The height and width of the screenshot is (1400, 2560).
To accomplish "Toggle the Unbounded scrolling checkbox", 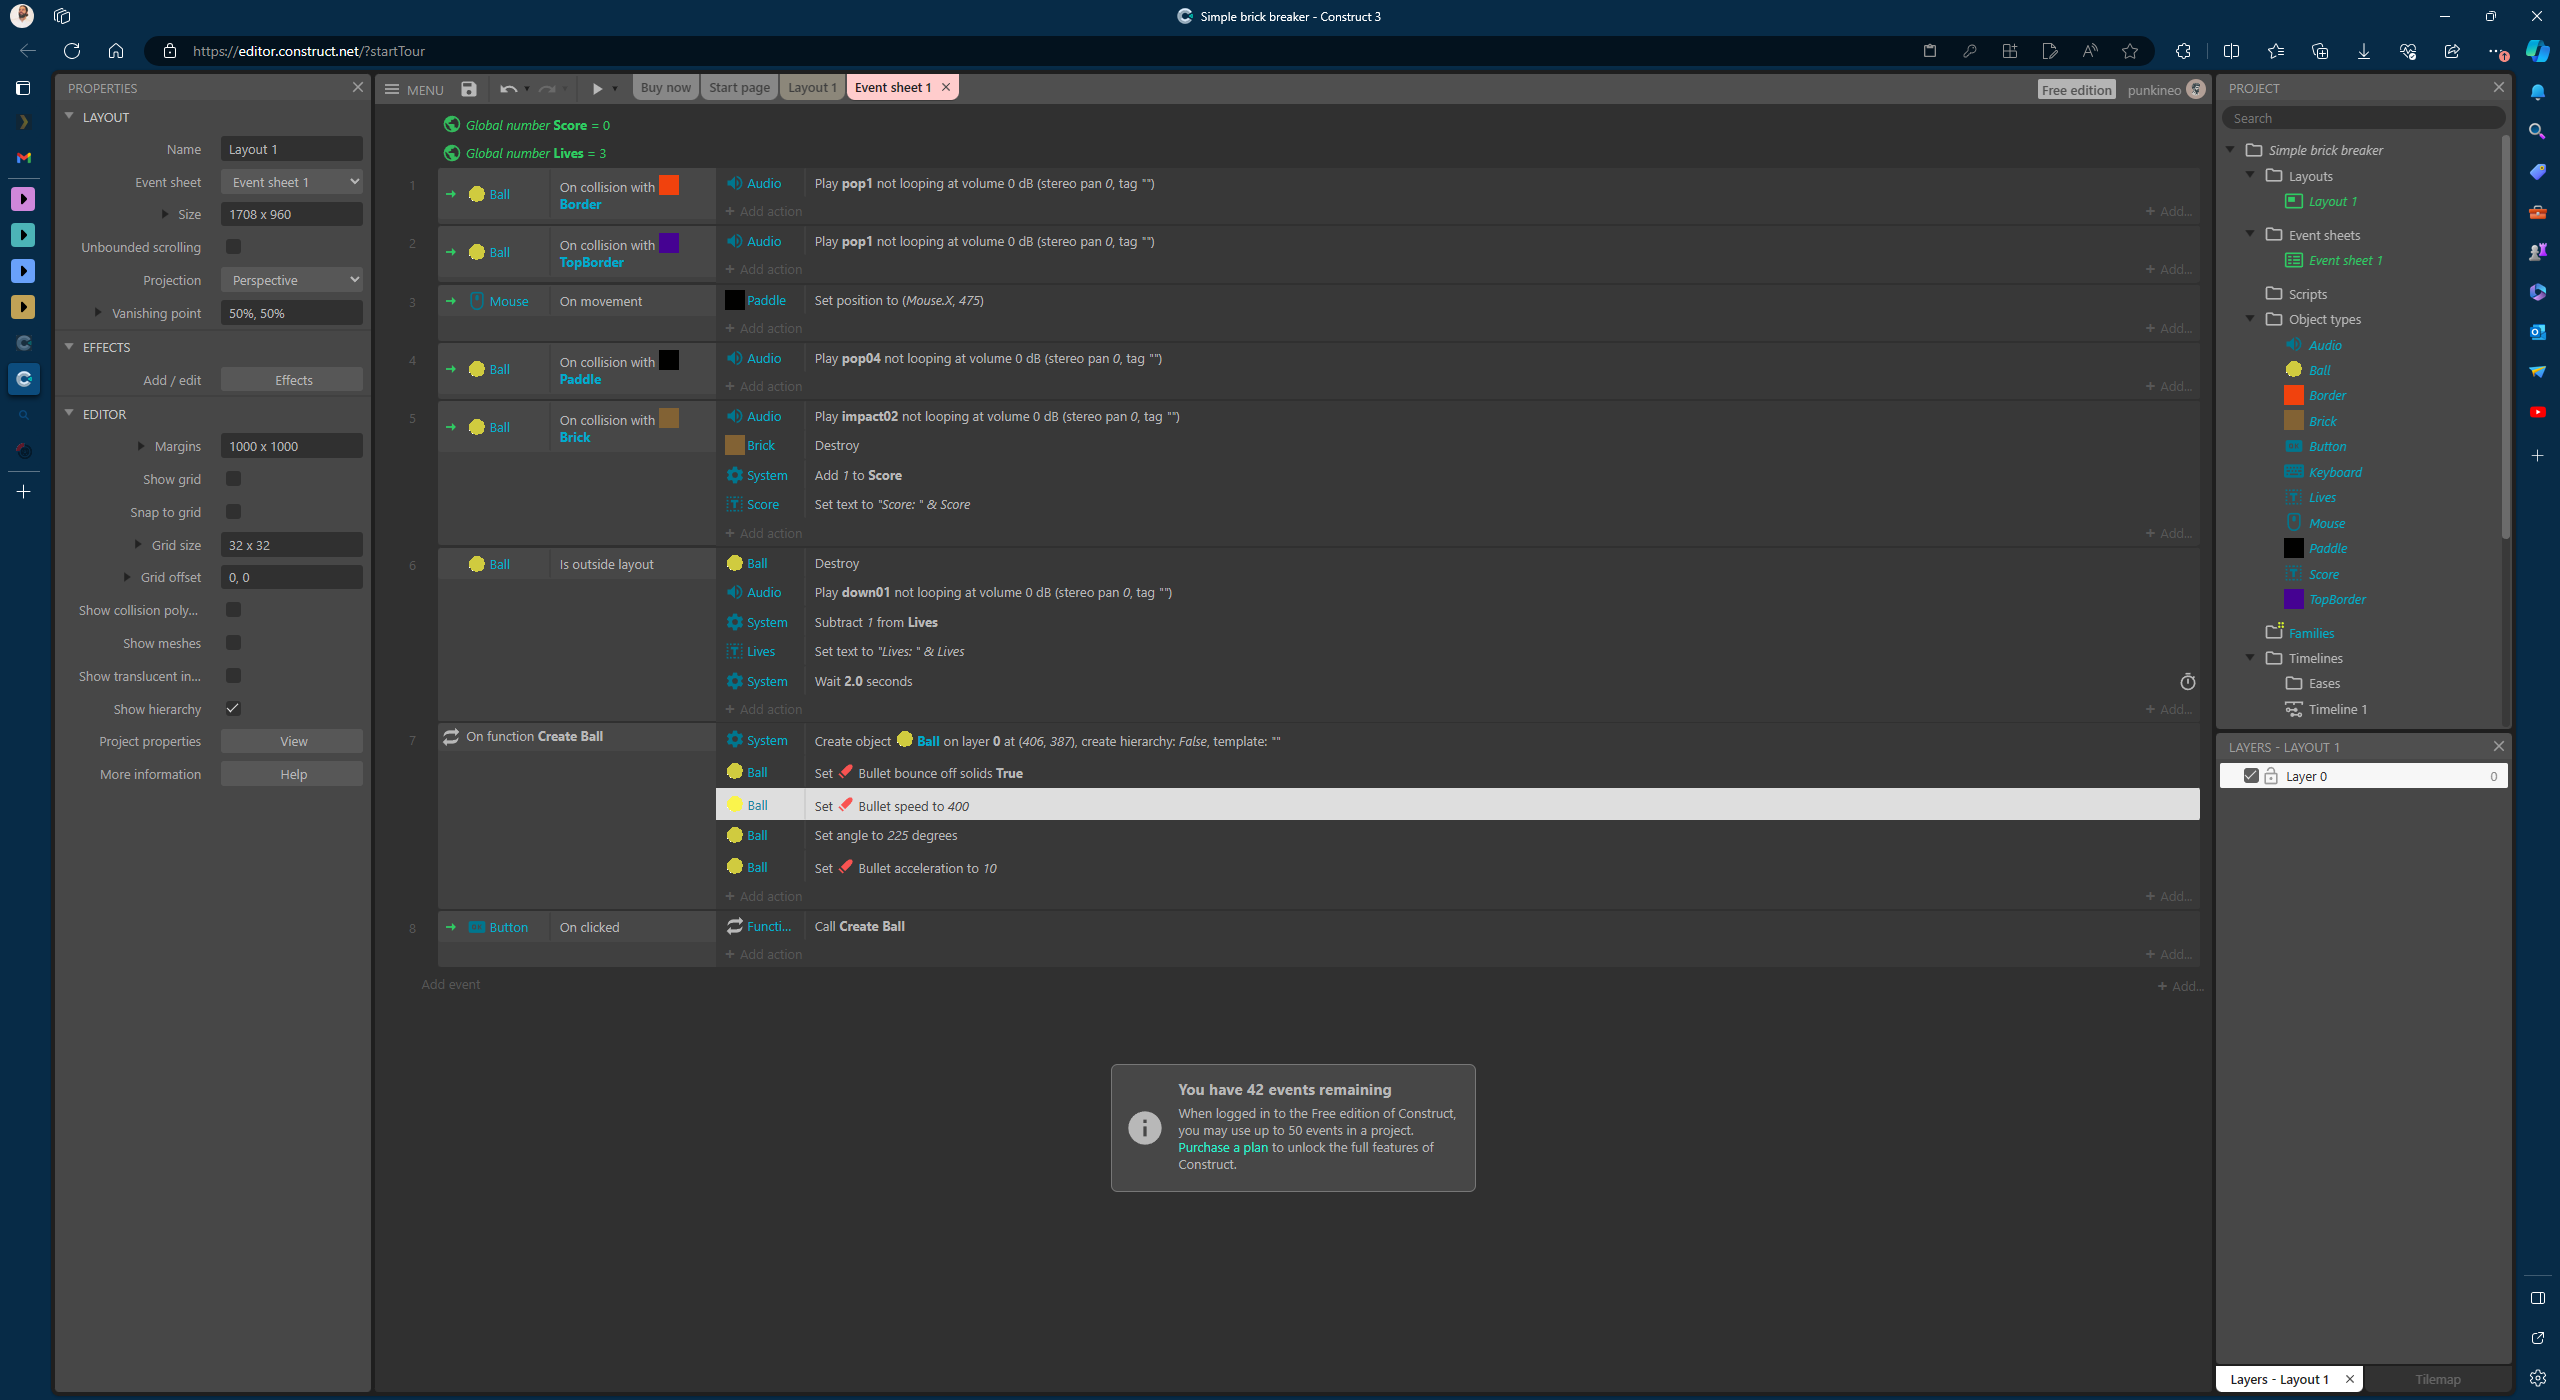I will [x=233, y=247].
